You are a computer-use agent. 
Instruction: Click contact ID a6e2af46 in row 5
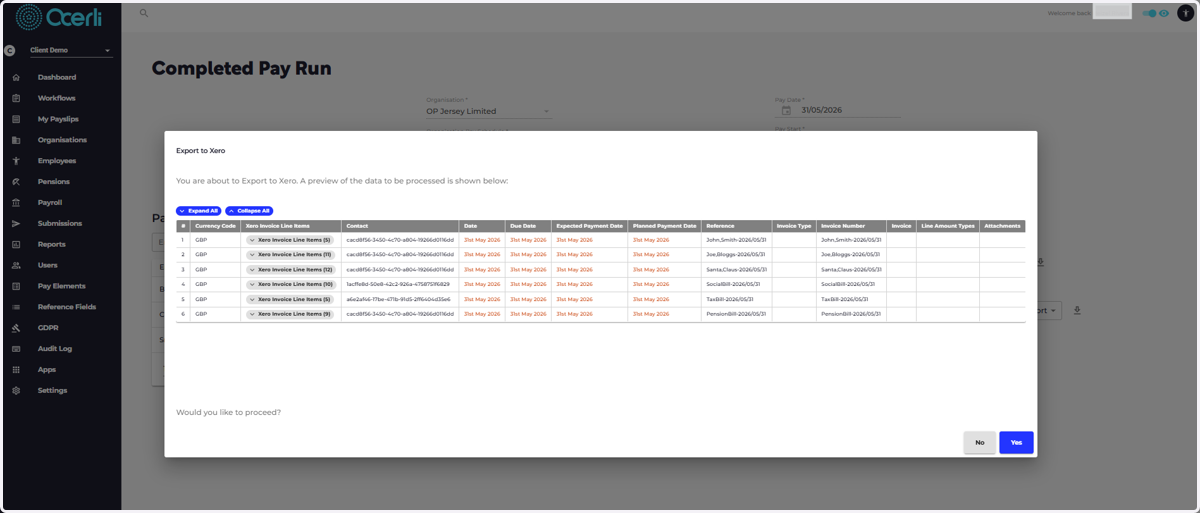[x=398, y=299]
